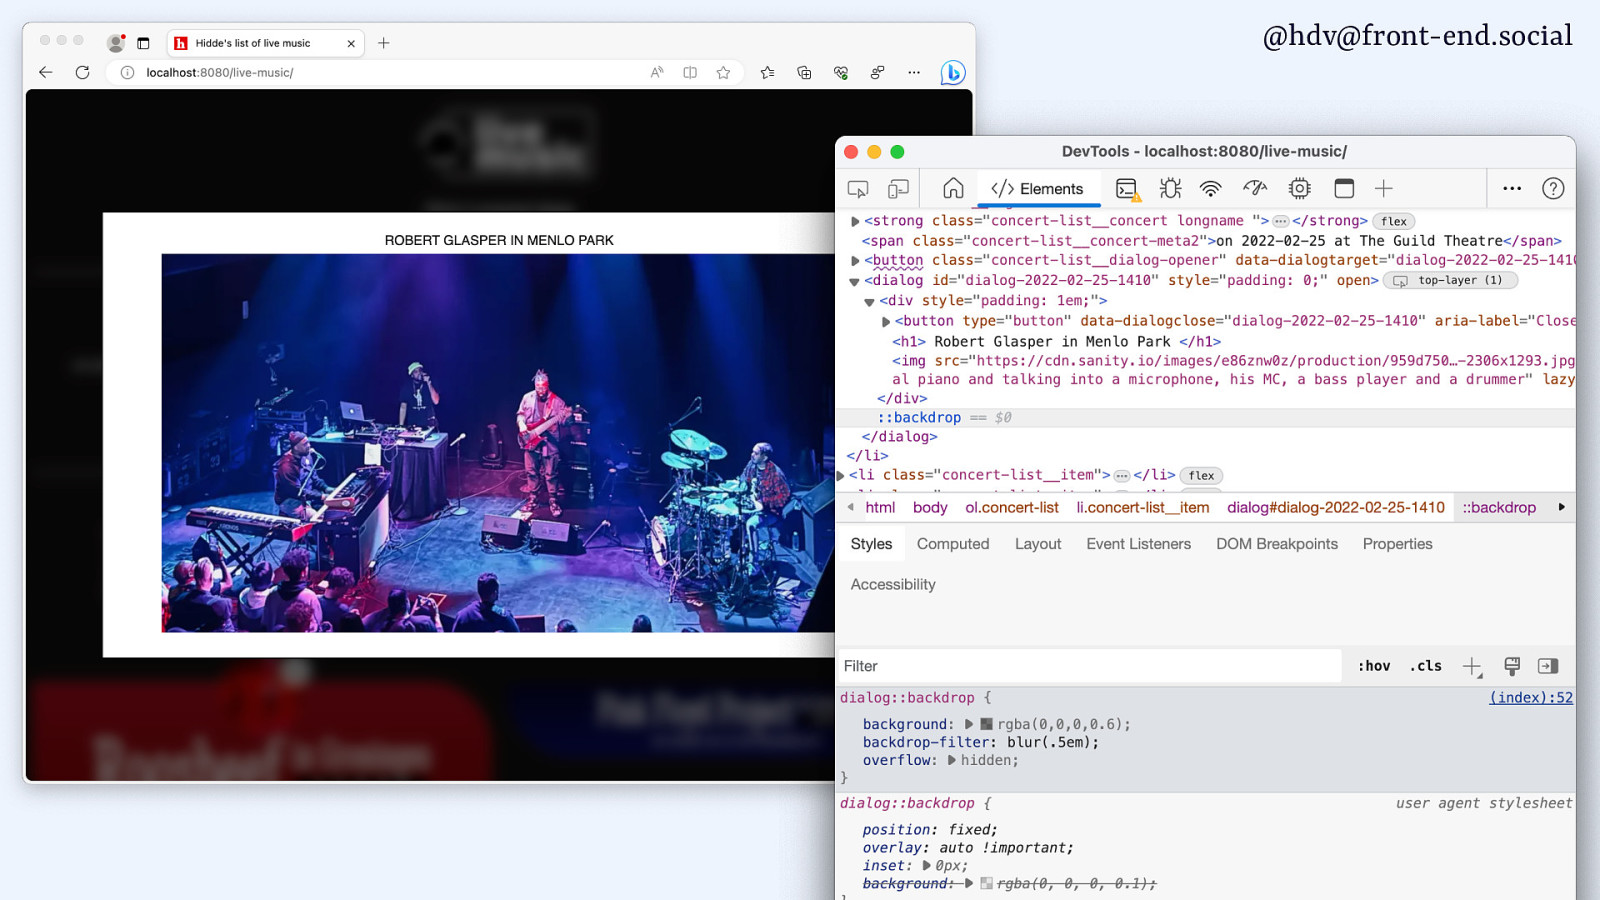Open the DOM Breakpoints pane tab
The image size is (1600, 900).
pos(1277,544)
